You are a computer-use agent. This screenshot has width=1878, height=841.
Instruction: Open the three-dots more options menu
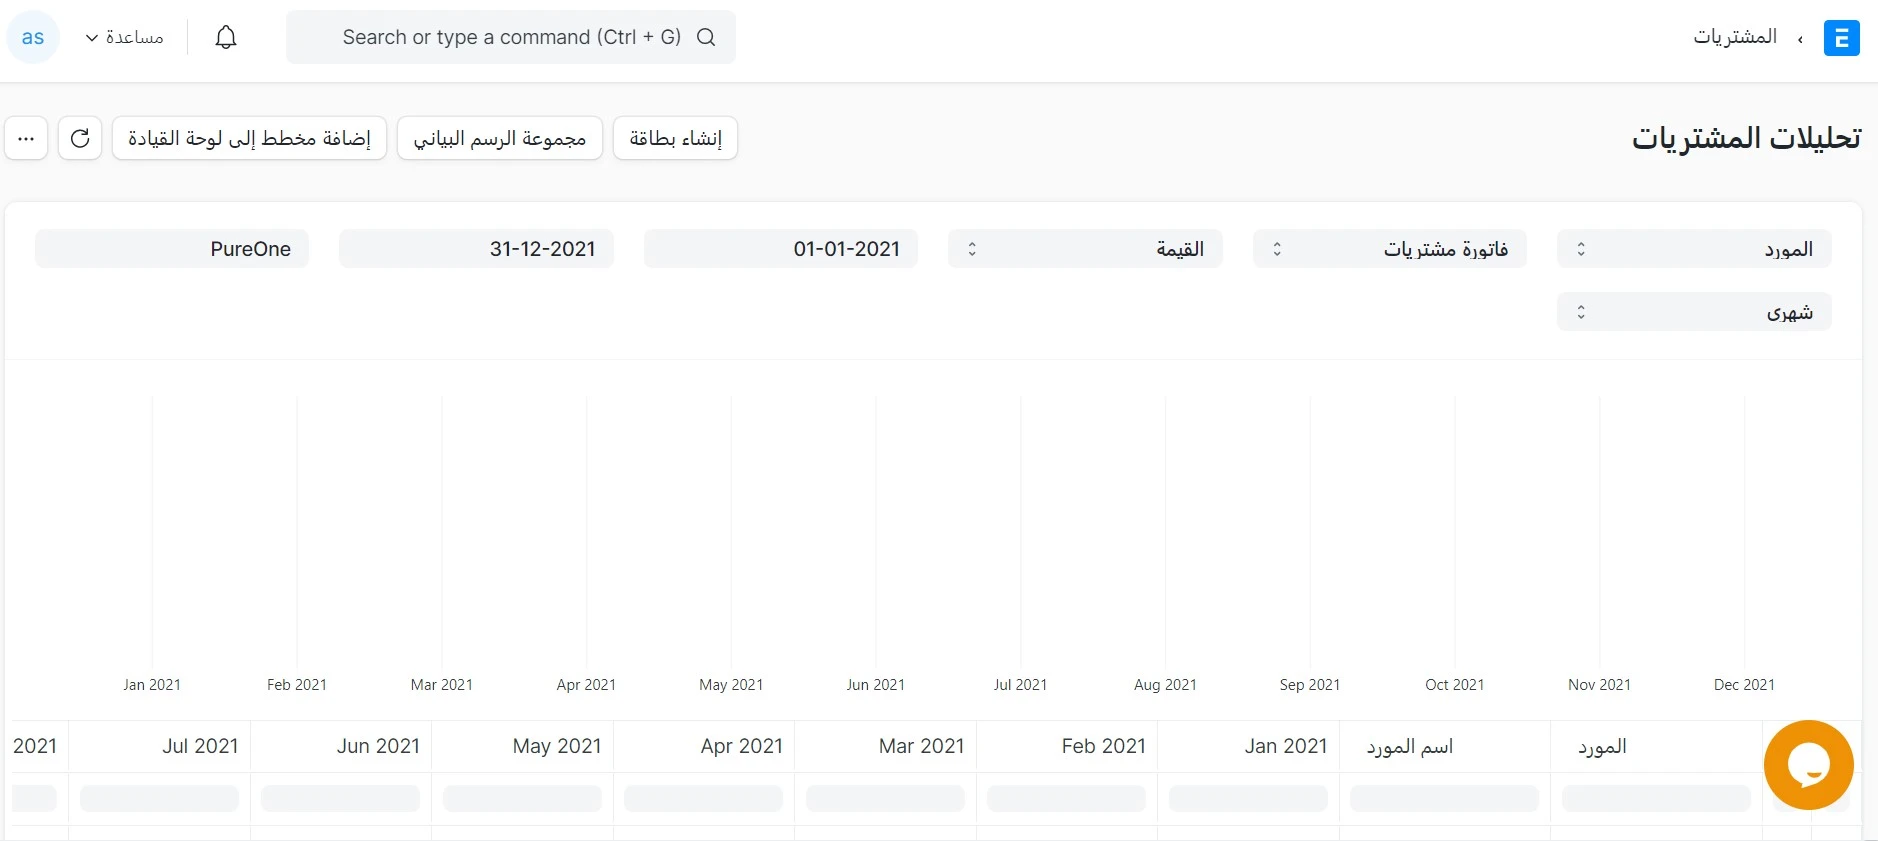[26, 138]
